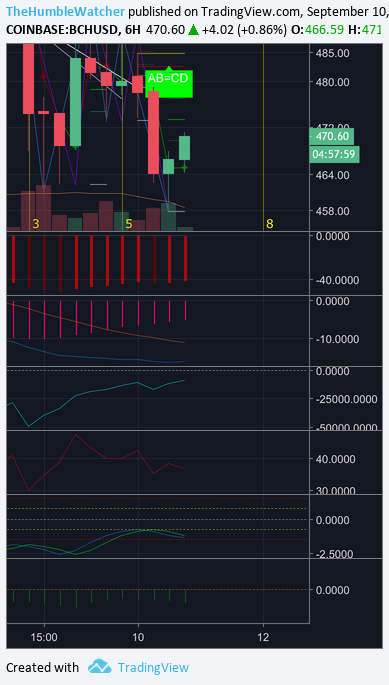Viewport: 389px width, 685px height.
Task: Click the +4.02 (+0.86%) change value
Action: [244, 31]
